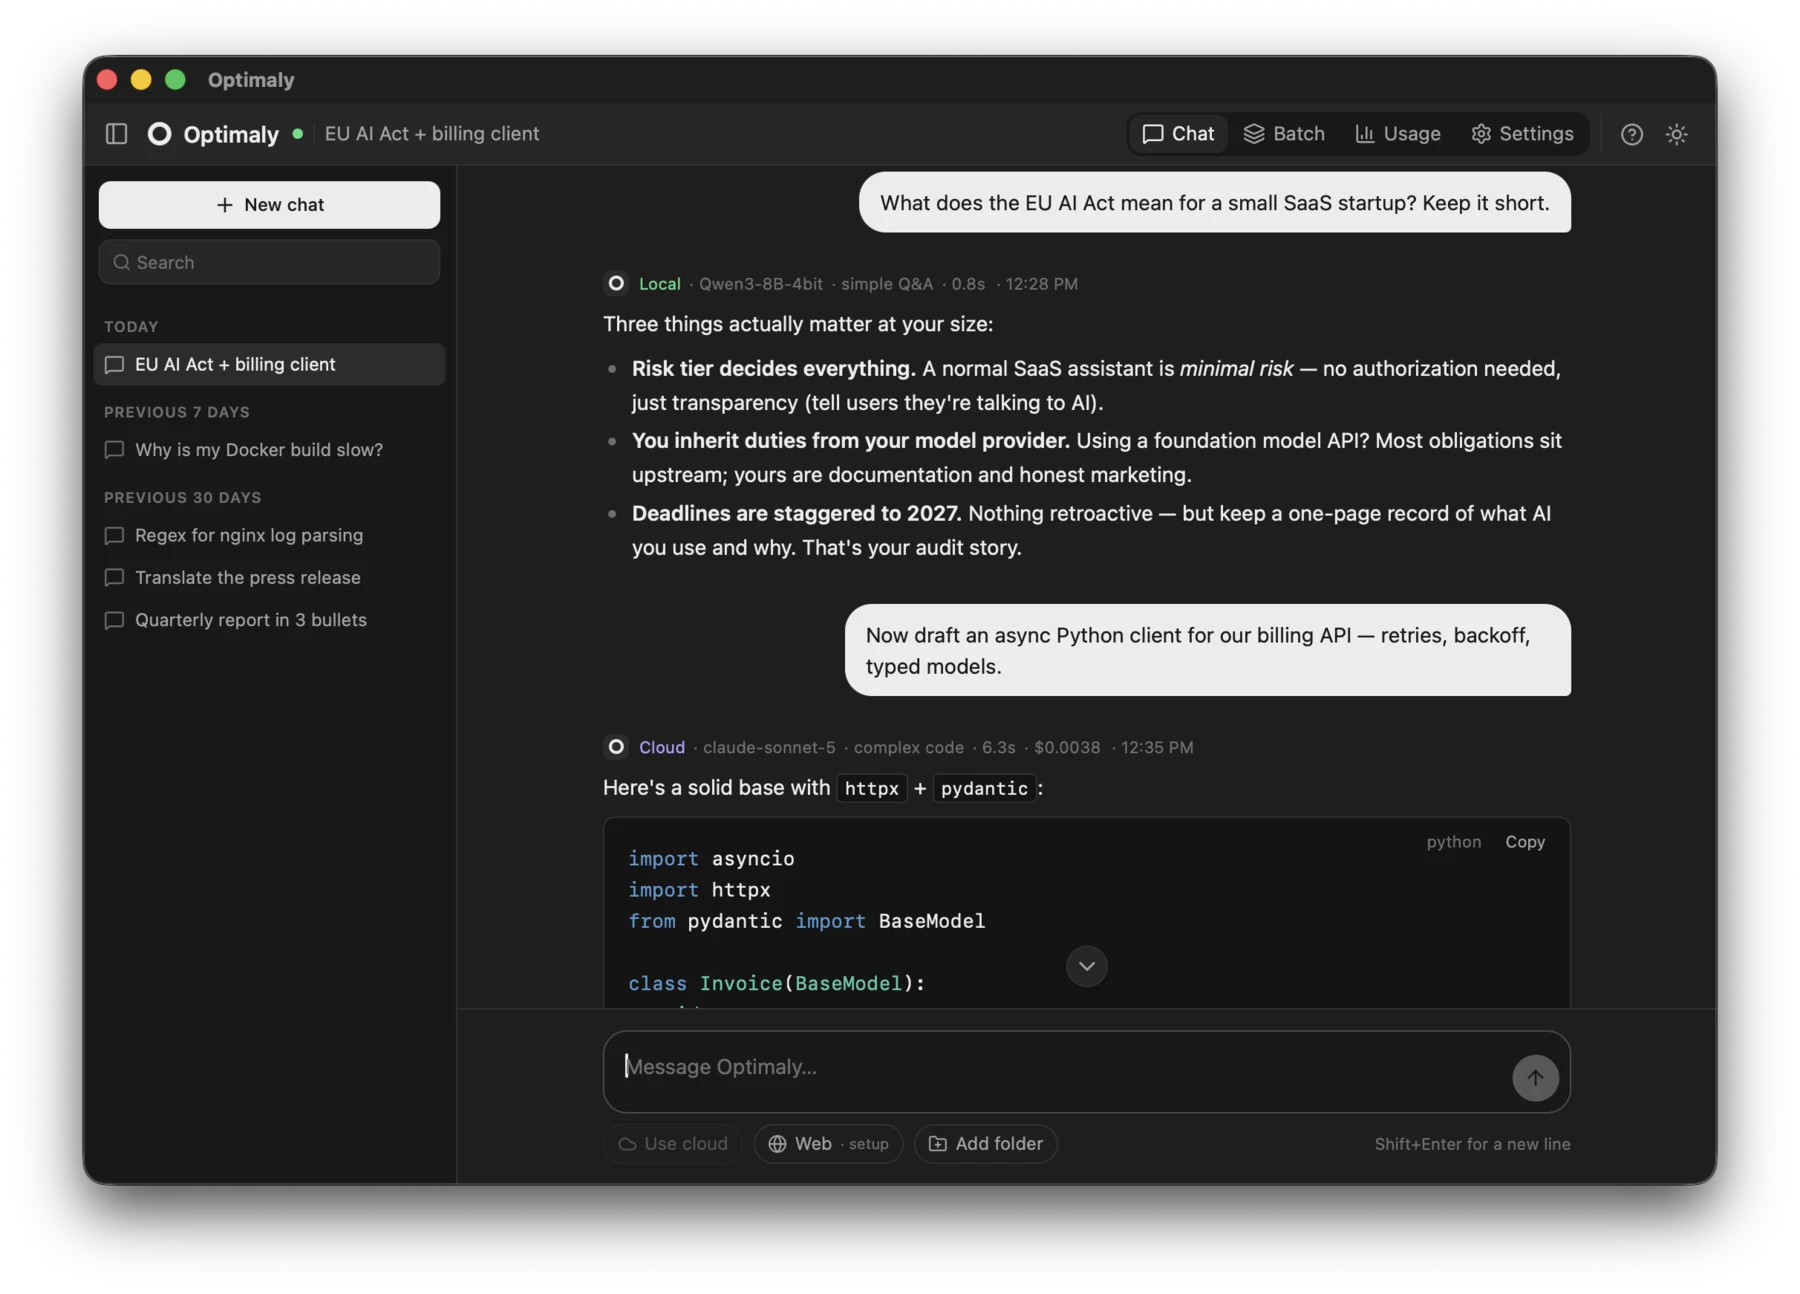
Task: Open the help question mark icon
Action: 1632,134
